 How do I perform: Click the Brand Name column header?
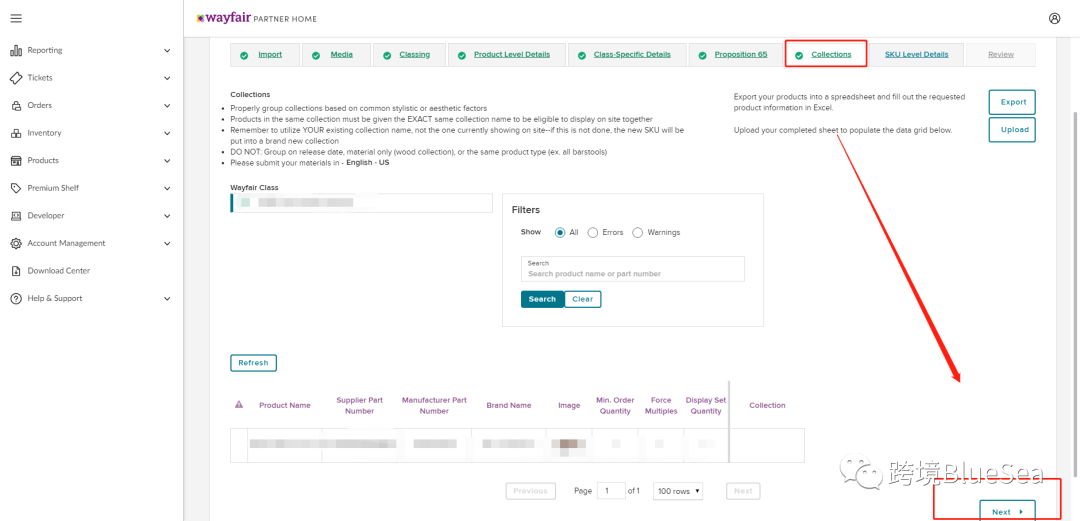click(x=508, y=405)
